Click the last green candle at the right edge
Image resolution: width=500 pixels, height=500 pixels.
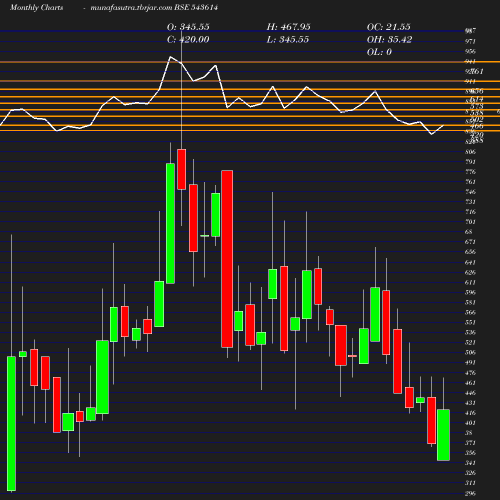[x=443, y=435]
